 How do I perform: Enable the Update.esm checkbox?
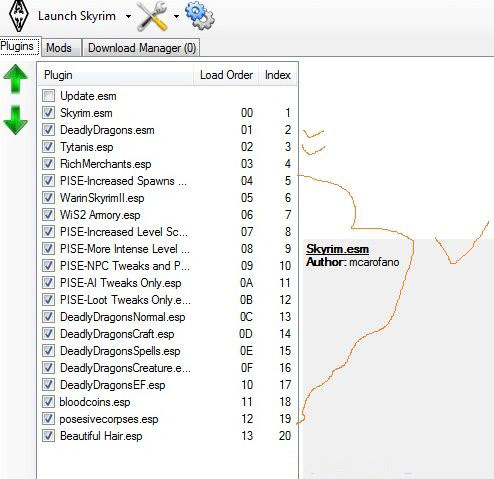tap(48, 96)
